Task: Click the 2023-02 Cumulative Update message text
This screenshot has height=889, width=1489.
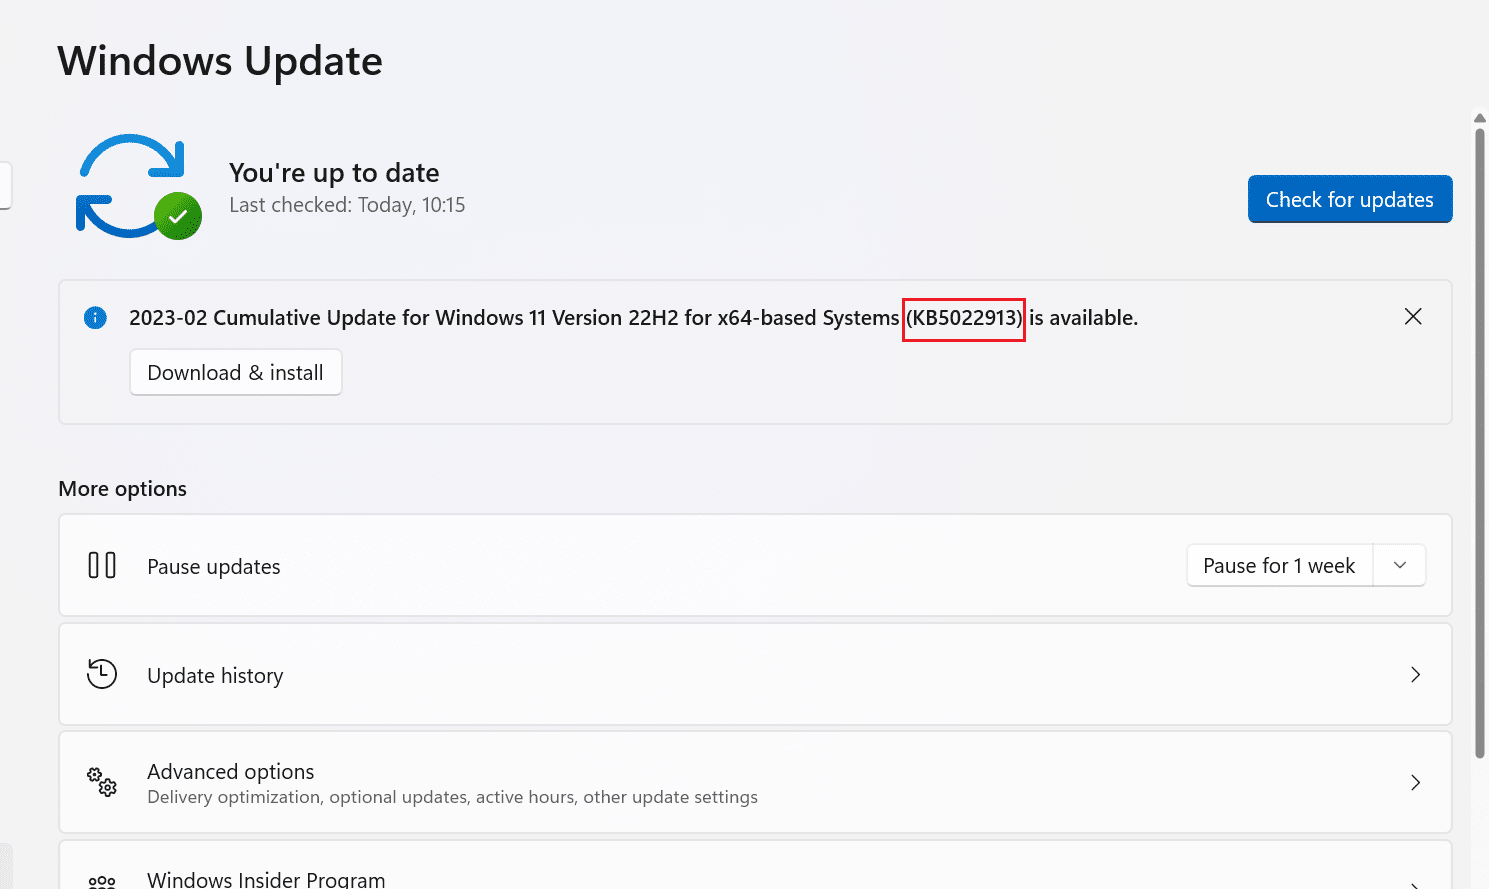Action: 633,318
